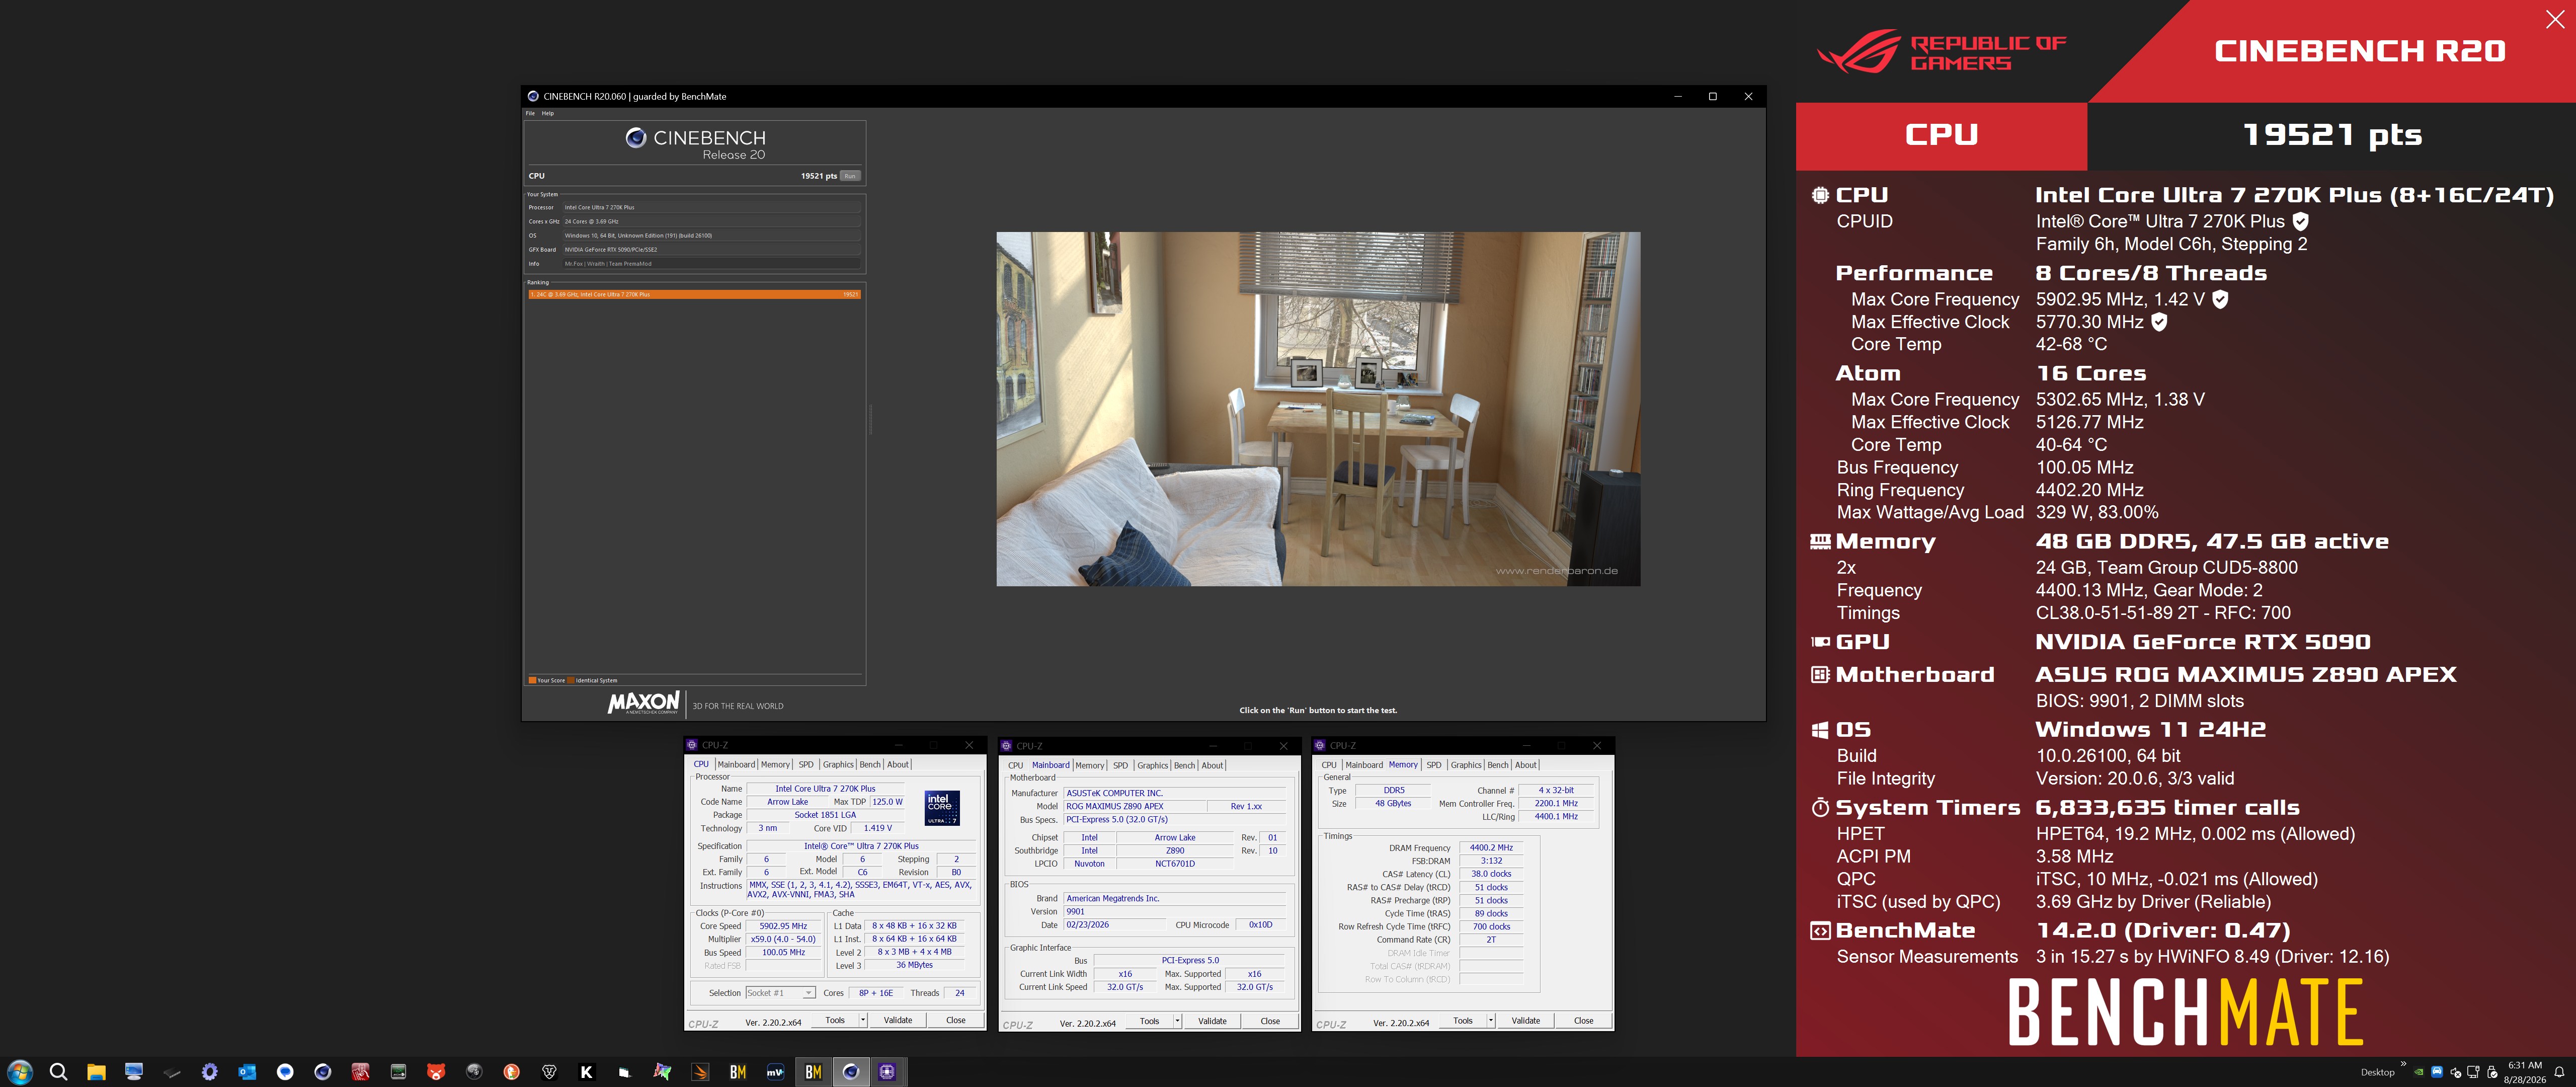This screenshot has height=1087, width=2576.
Task: Switch to CPU-Z purple chip taskbar button
Action: click(888, 1072)
